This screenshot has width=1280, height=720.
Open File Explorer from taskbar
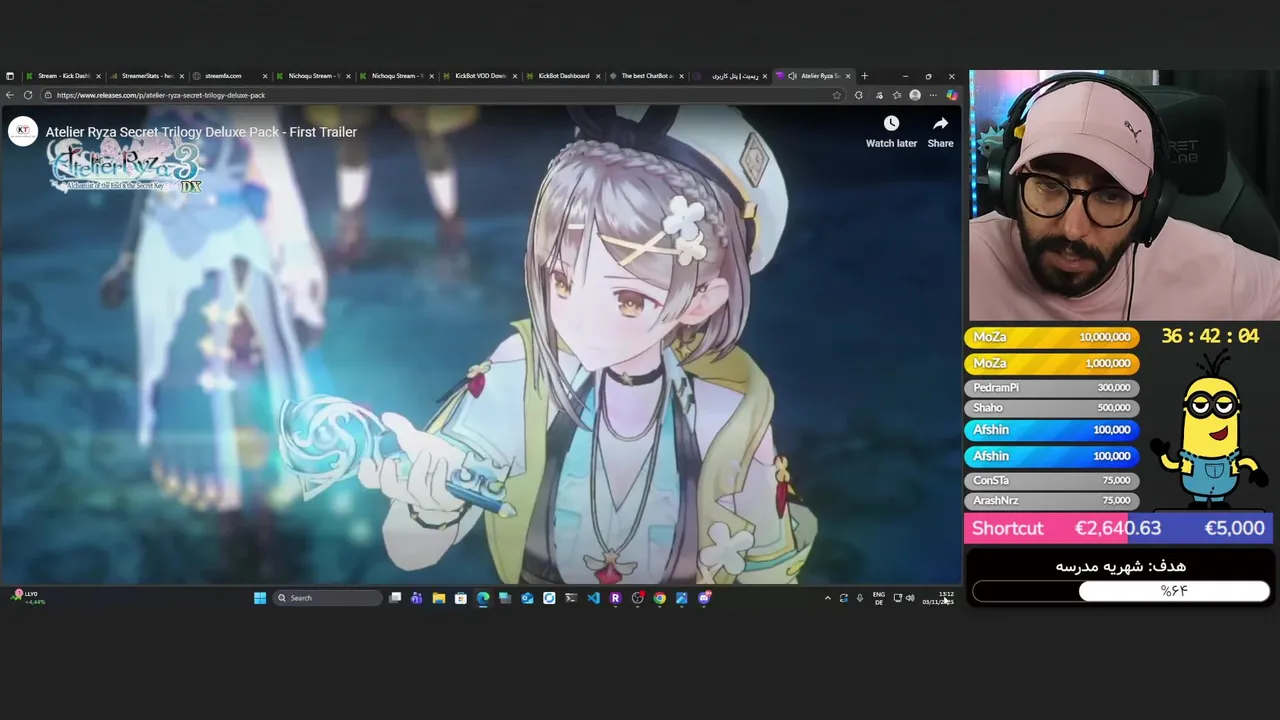439,598
